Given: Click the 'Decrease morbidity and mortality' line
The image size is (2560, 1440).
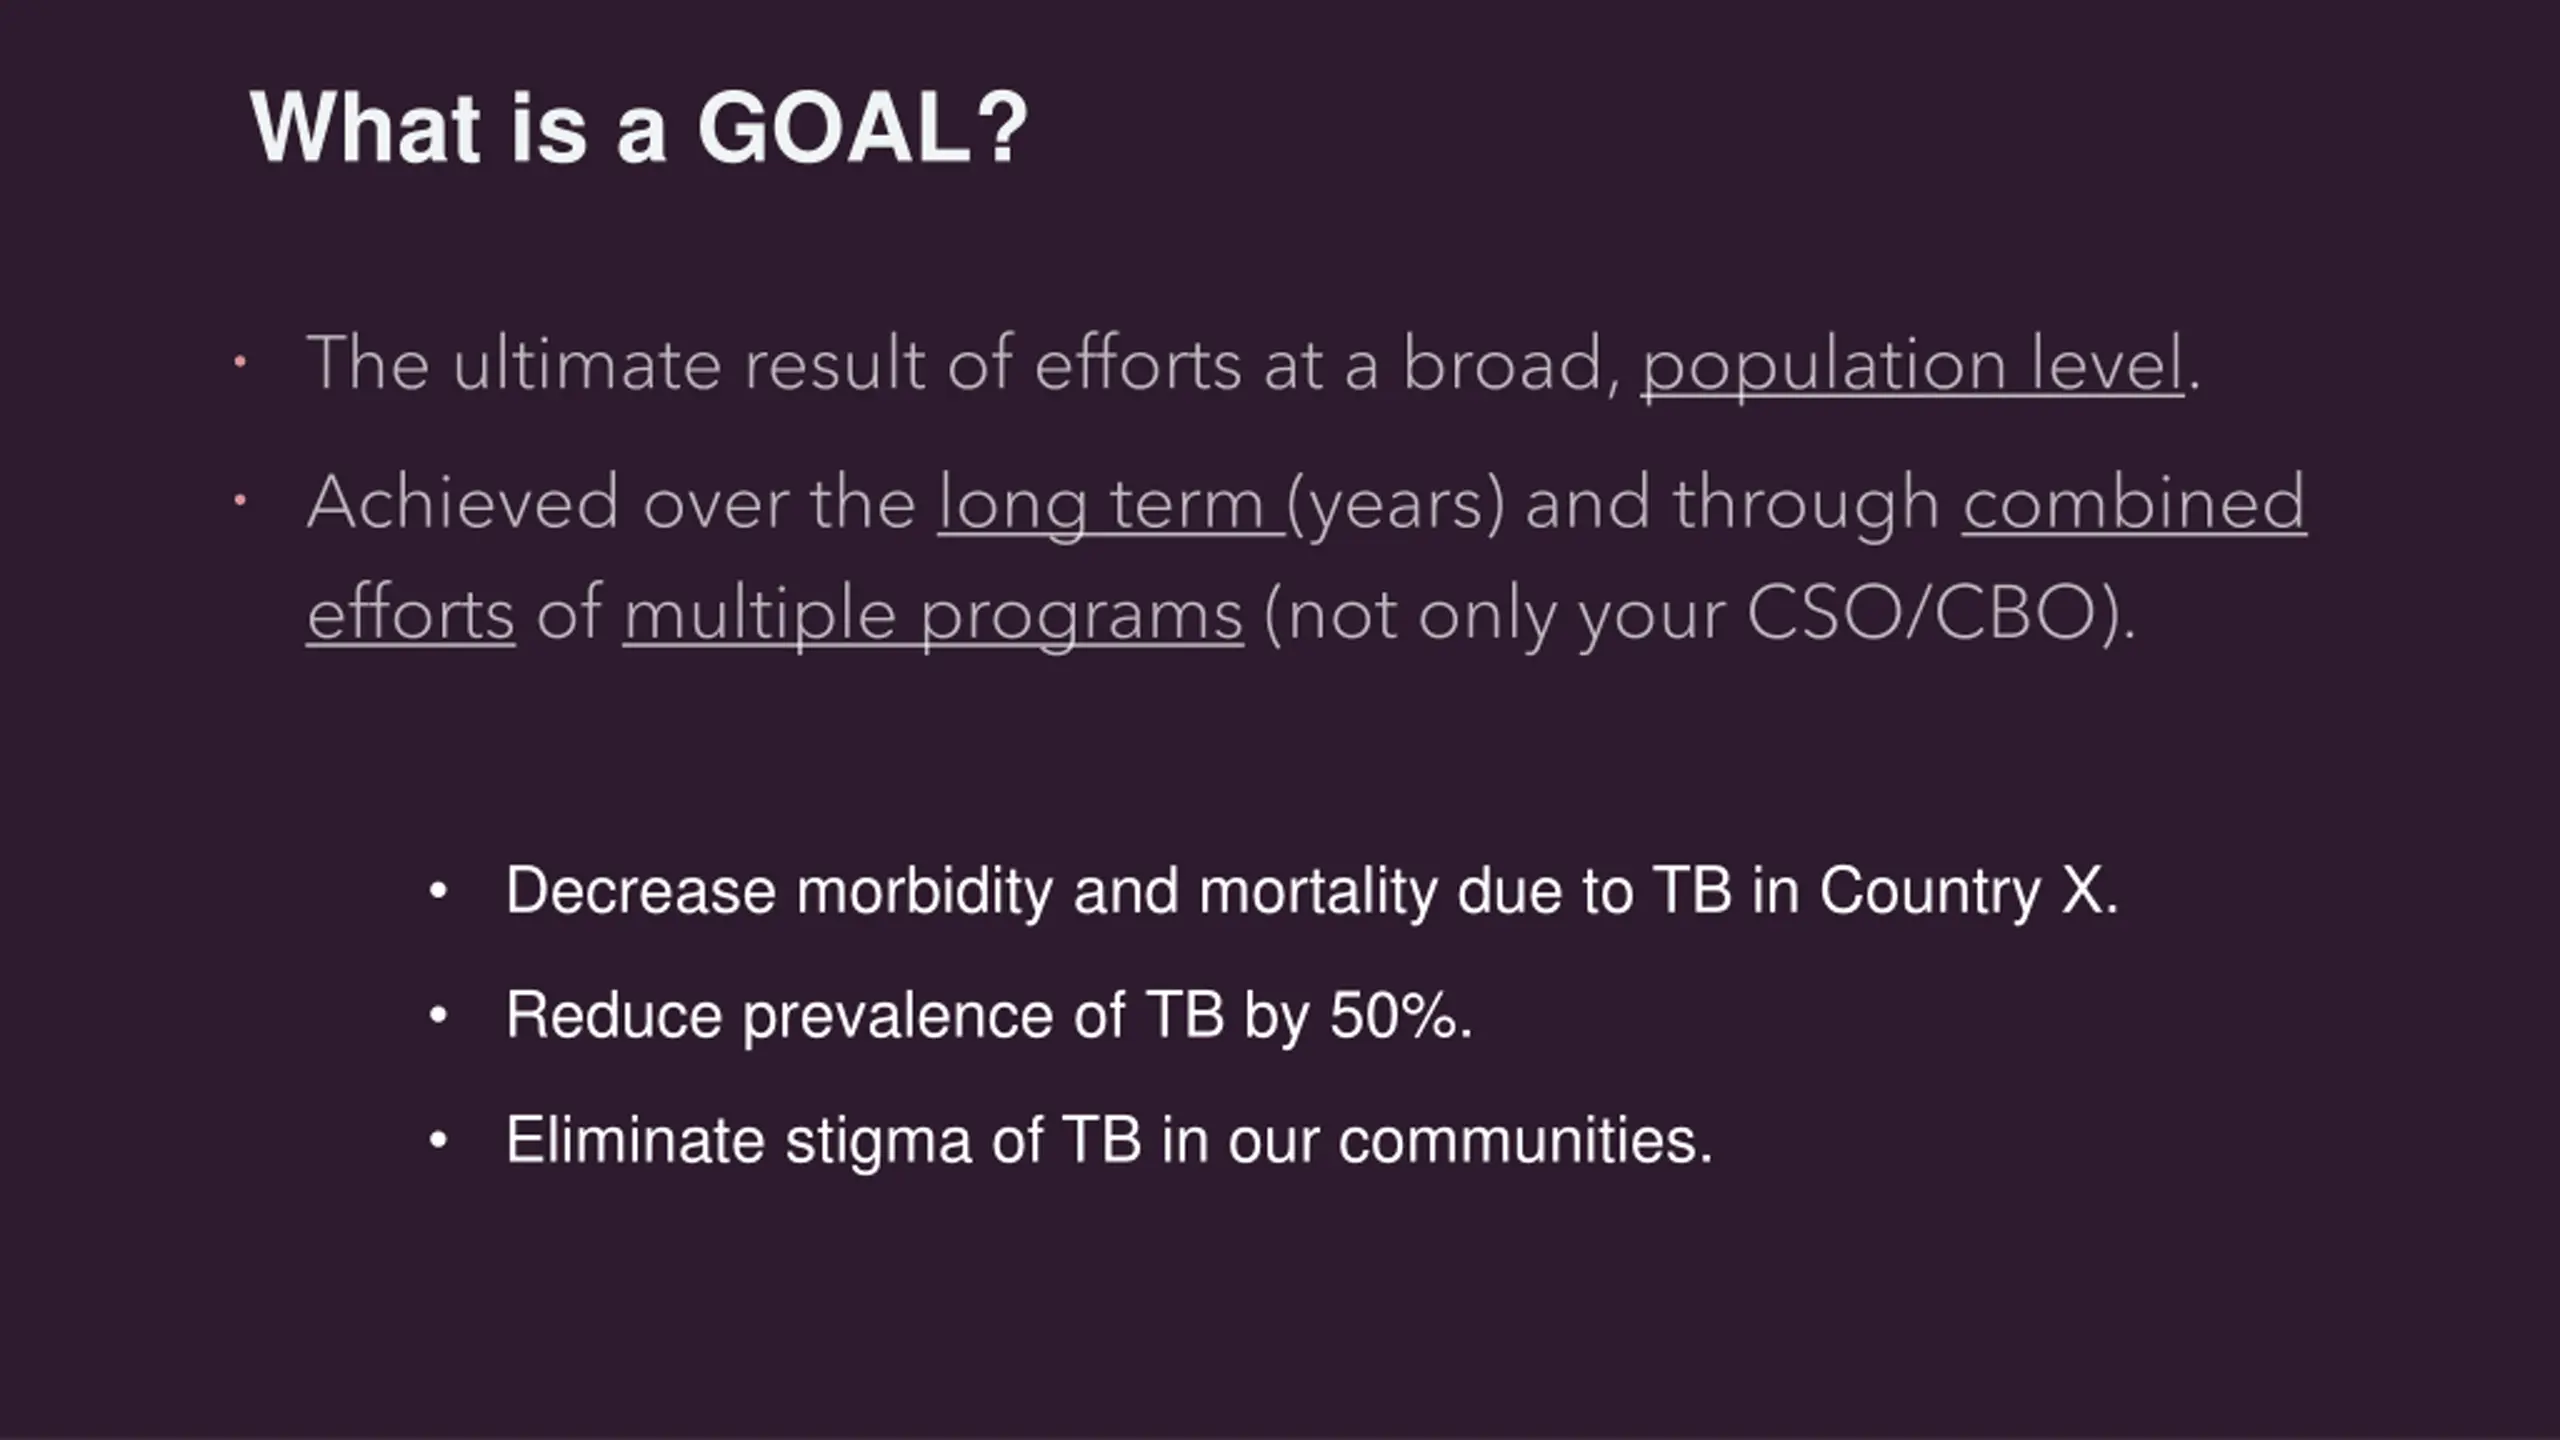Looking at the screenshot, I should click(1312, 891).
